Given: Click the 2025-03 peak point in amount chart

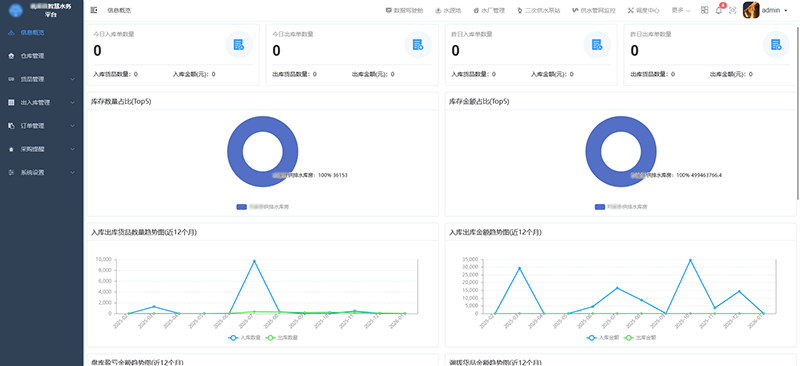Looking at the screenshot, I should (519, 268).
